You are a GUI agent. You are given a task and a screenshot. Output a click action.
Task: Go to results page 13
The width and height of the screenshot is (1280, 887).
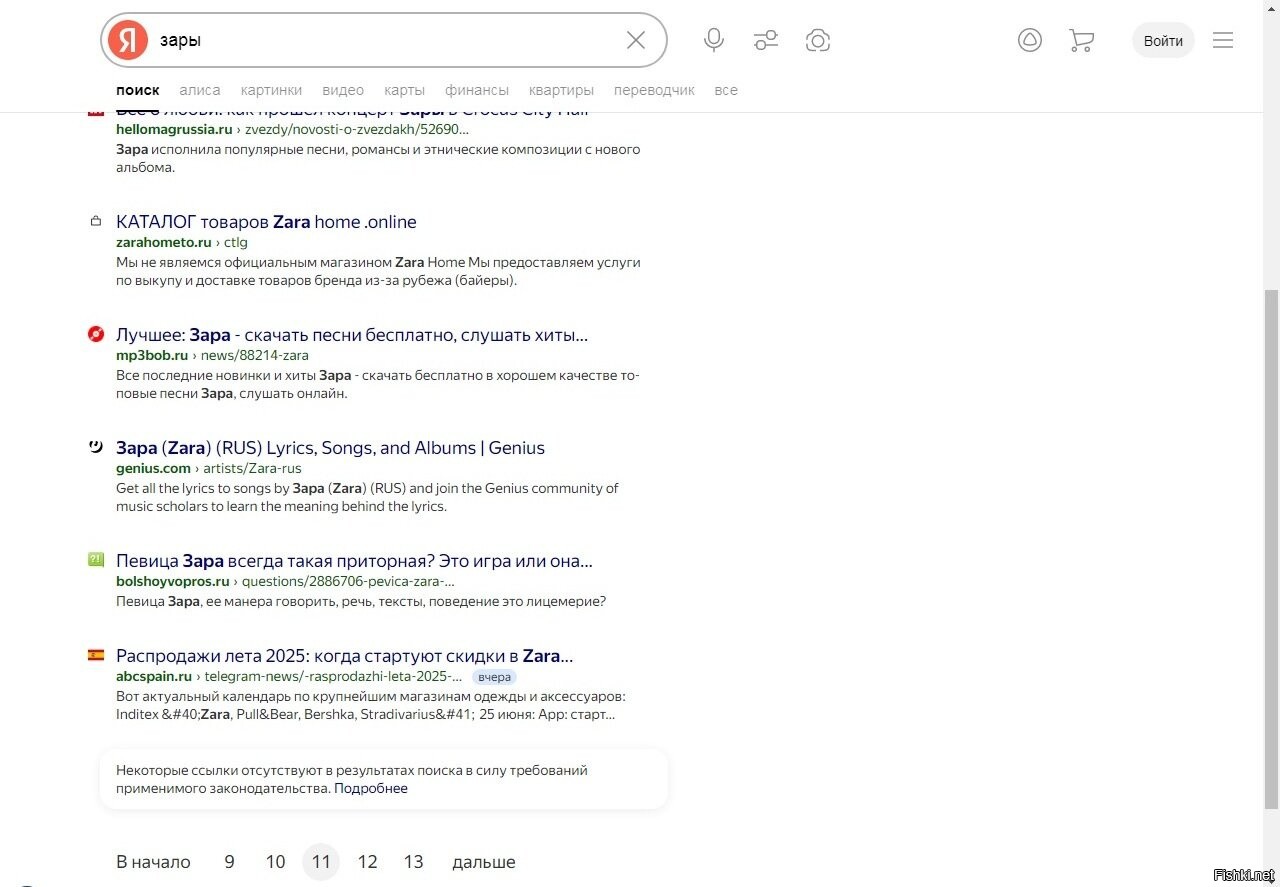[x=413, y=862]
